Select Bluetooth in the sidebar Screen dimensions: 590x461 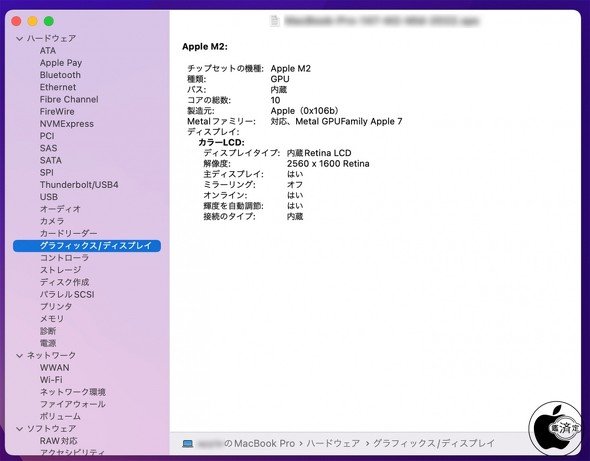click(x=60, y=75)
